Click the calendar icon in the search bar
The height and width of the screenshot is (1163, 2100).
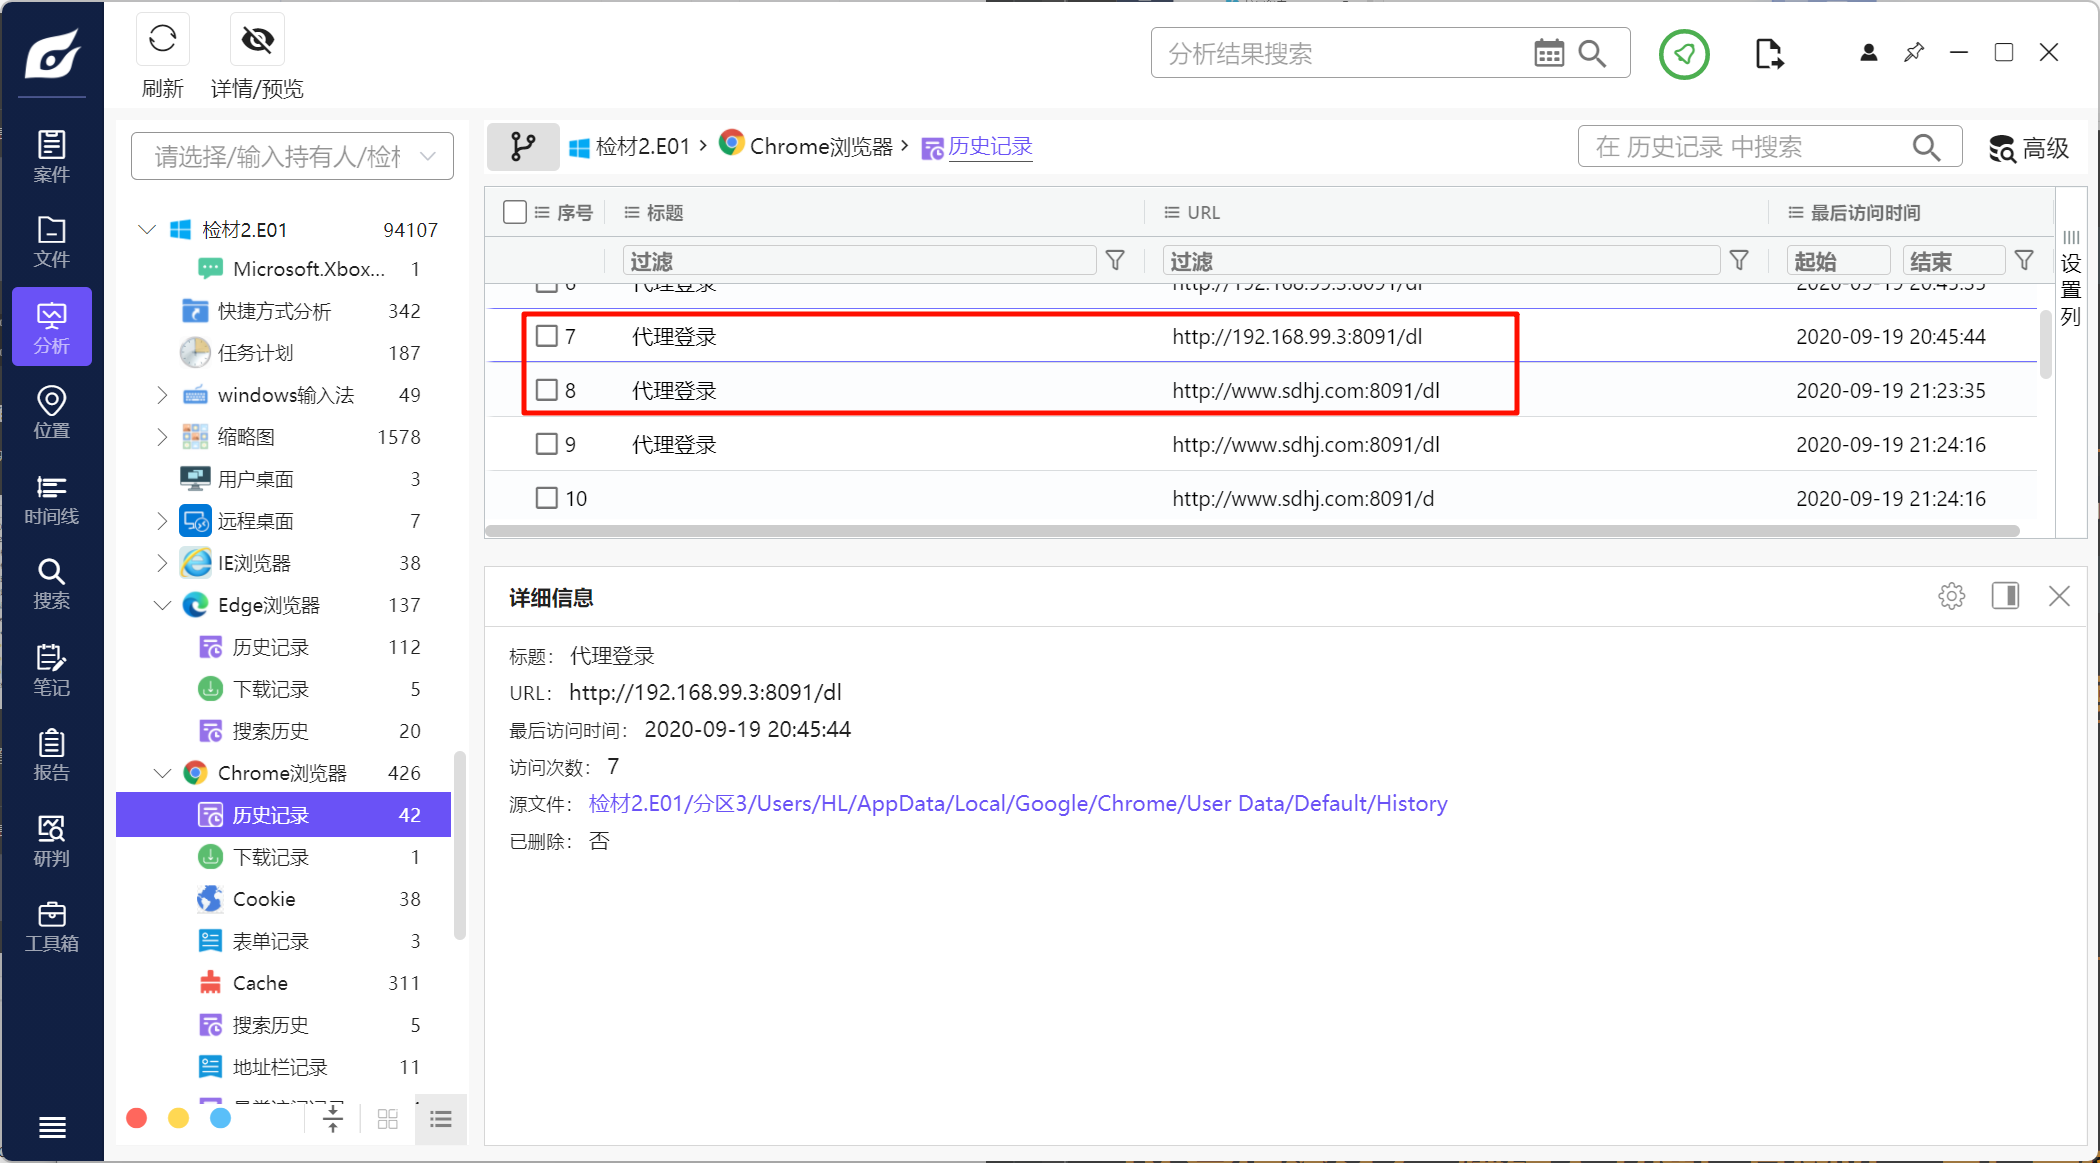coord(1548,53)
